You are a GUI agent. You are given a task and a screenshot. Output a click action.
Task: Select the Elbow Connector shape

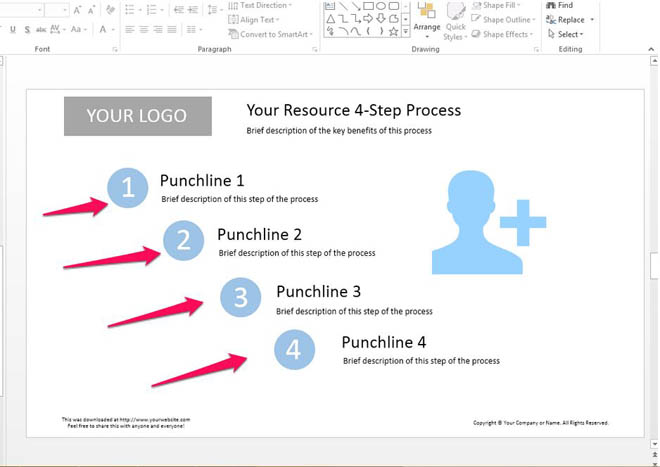[x=343, y=19]
